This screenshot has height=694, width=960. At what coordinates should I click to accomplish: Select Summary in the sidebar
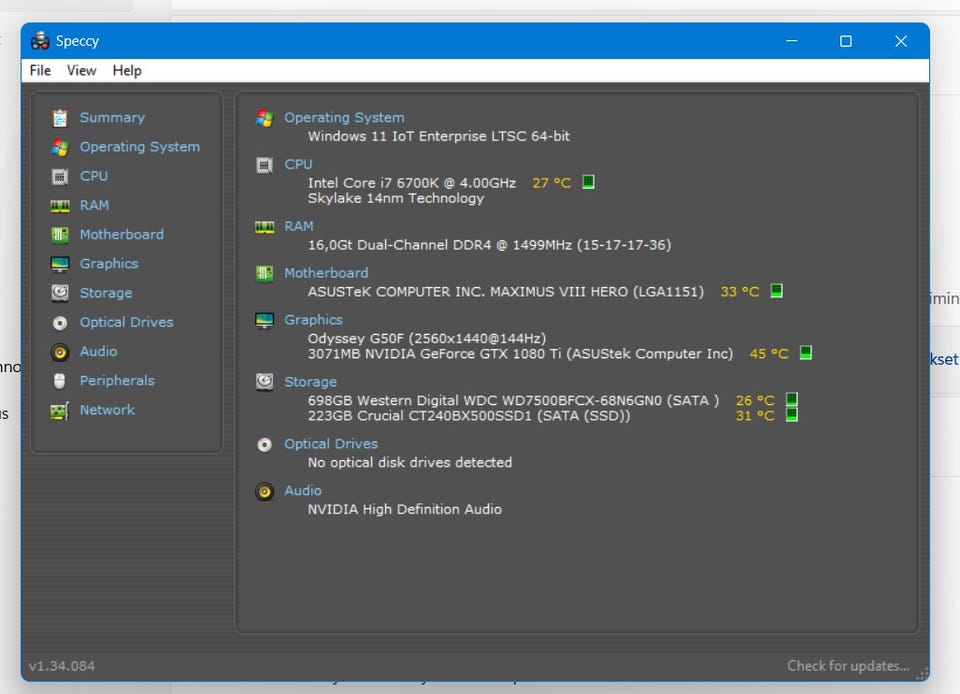click(x=112, y=118)
